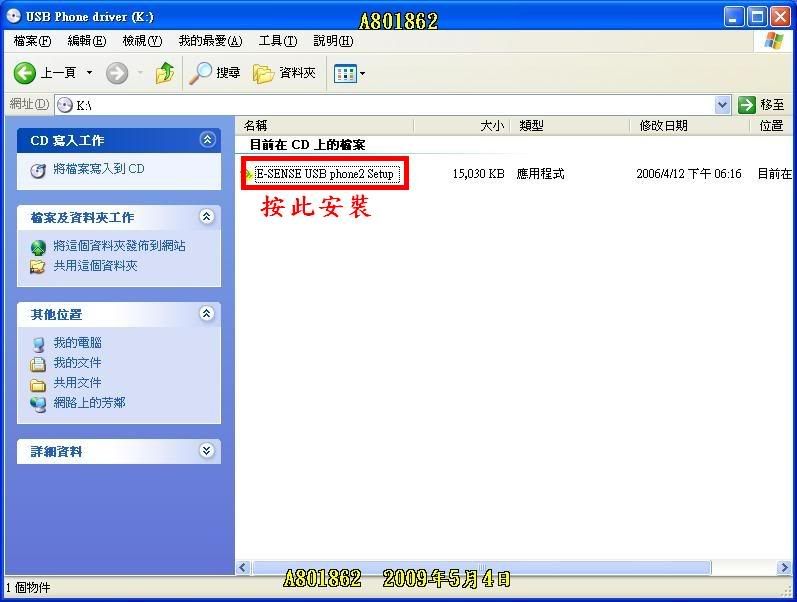Sort by the 大小 column header

[462, 126]
